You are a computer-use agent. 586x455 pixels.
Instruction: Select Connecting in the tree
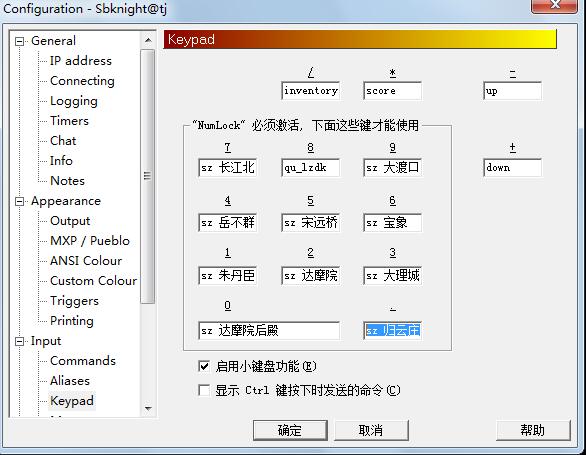click(x=82, y=81)
